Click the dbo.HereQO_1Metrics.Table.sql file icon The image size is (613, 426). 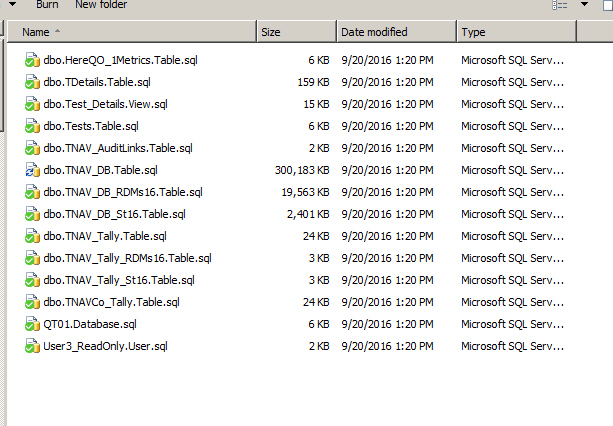point(32,60)
